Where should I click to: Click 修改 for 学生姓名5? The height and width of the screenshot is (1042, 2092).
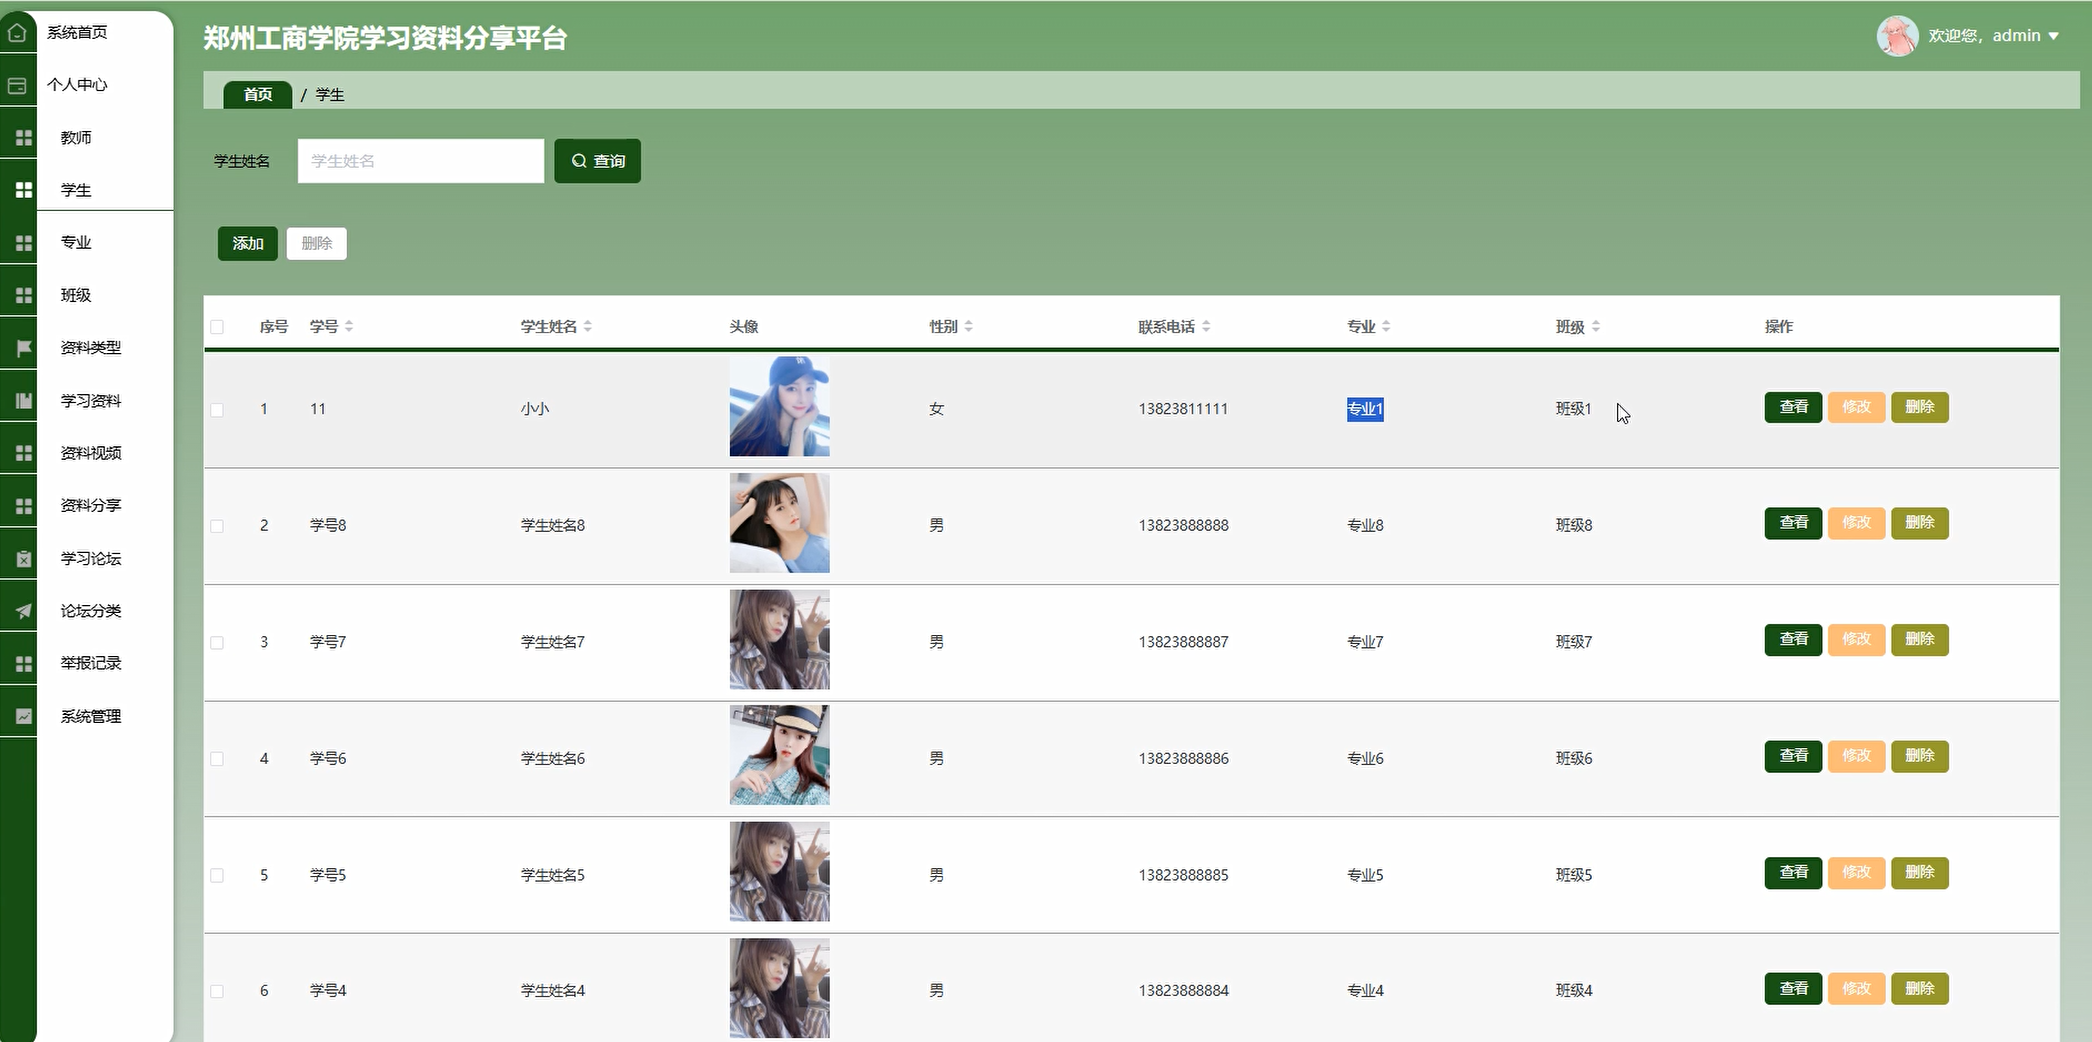click(x=1856, y=873)
